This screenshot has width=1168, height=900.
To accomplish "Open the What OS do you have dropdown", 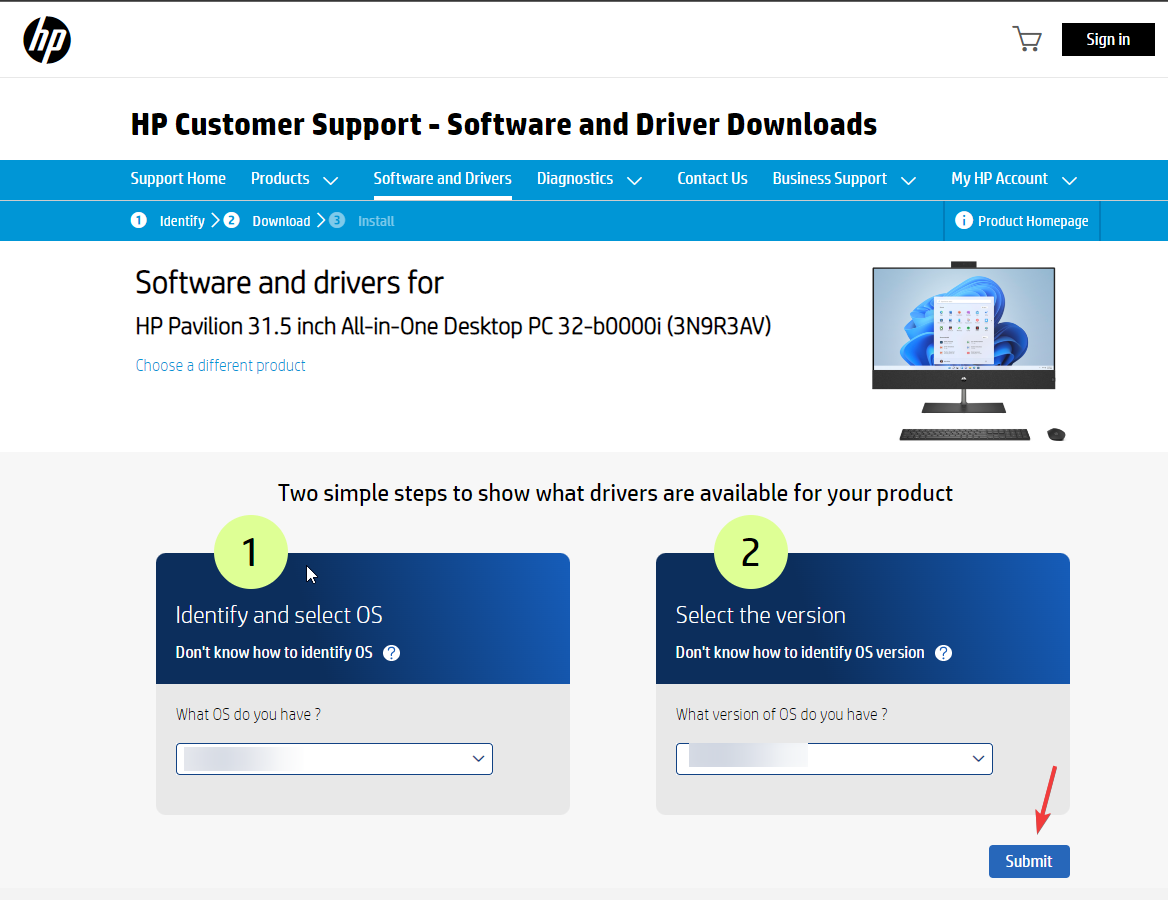I will (334, 759).
